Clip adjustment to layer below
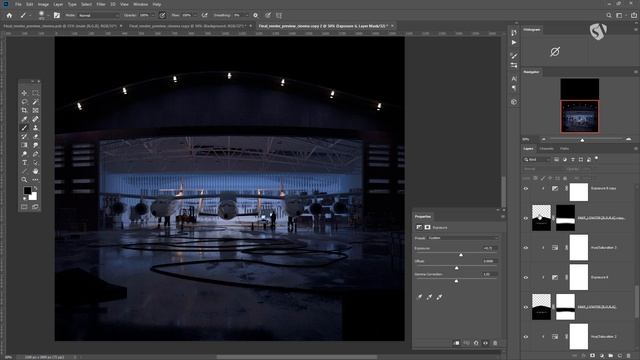The height and width of the screenshot is (360, 640). tap(456, 343)
